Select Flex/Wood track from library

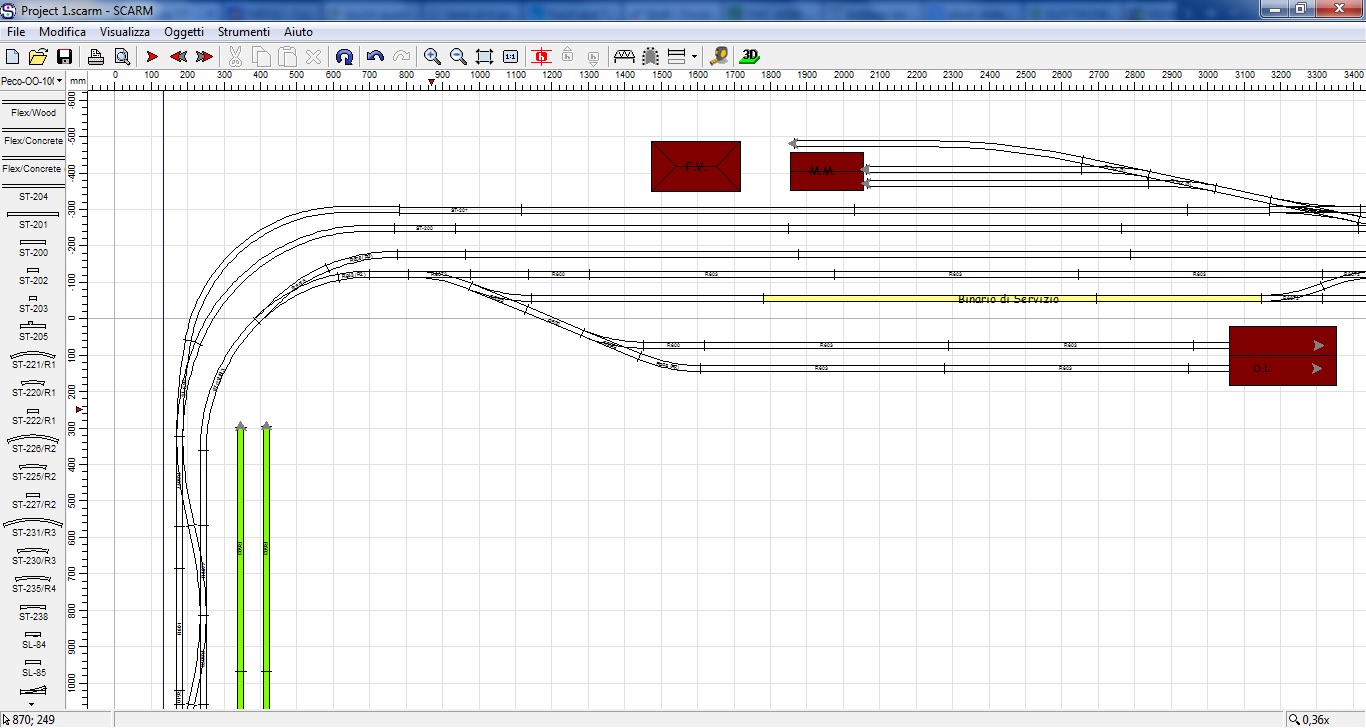[x=33, y=109]
